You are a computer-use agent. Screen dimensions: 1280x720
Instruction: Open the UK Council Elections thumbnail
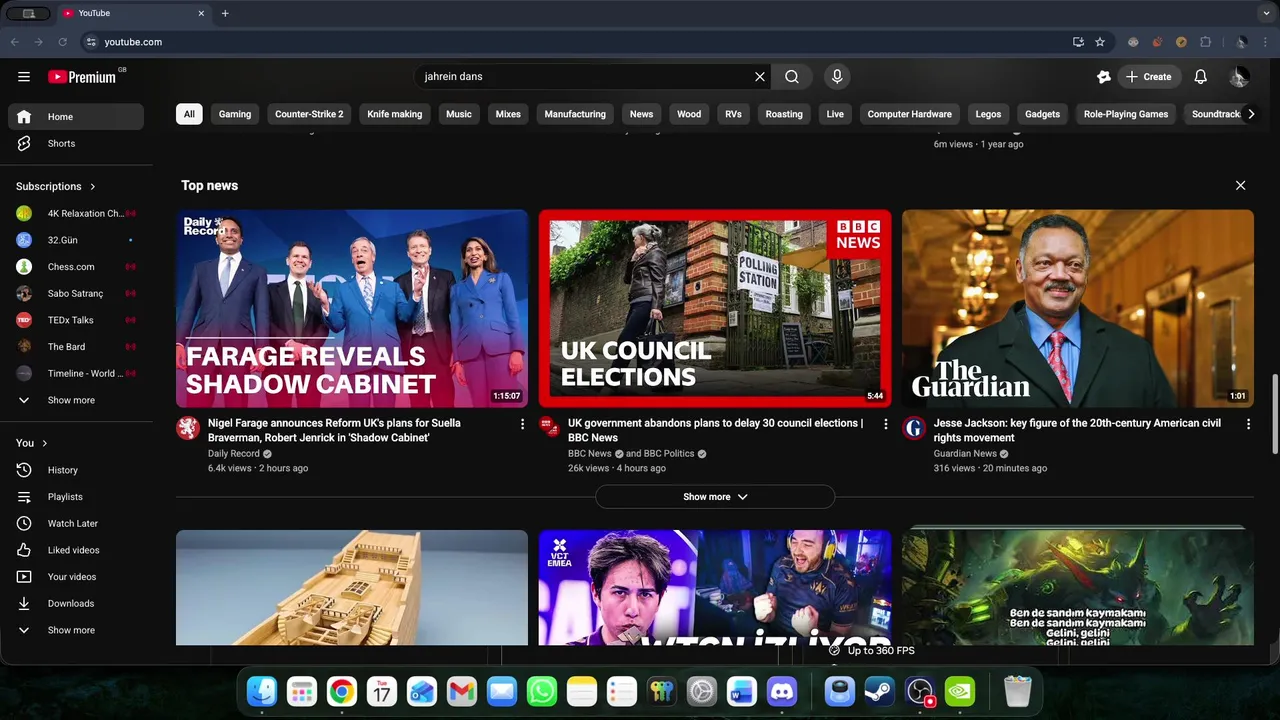pyautogui.click(x=715, y=309)
